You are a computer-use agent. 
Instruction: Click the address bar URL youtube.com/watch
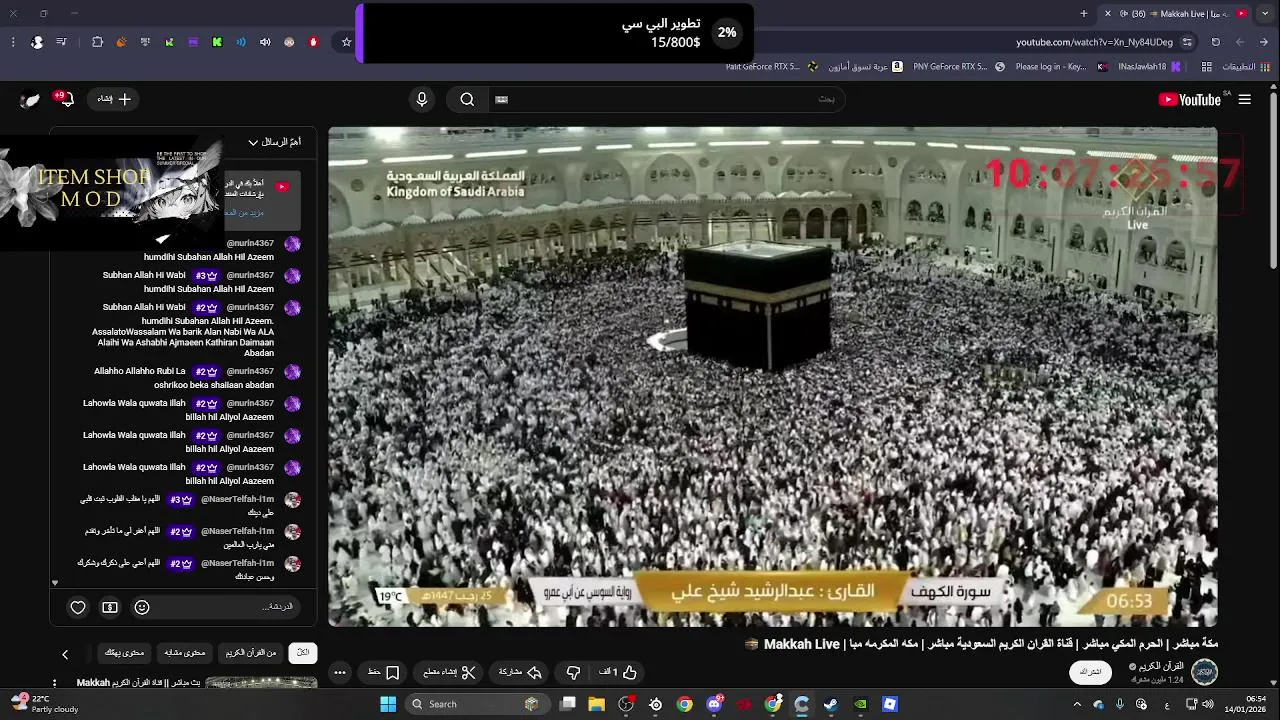(x=1095, y=42)
